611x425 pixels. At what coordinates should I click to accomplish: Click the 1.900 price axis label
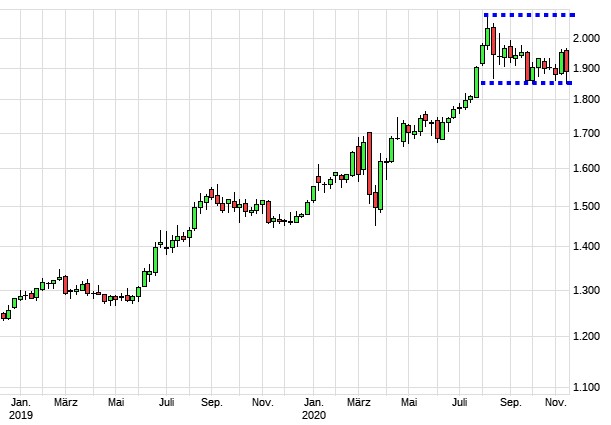pyautogui.click(x=586, y=69)
